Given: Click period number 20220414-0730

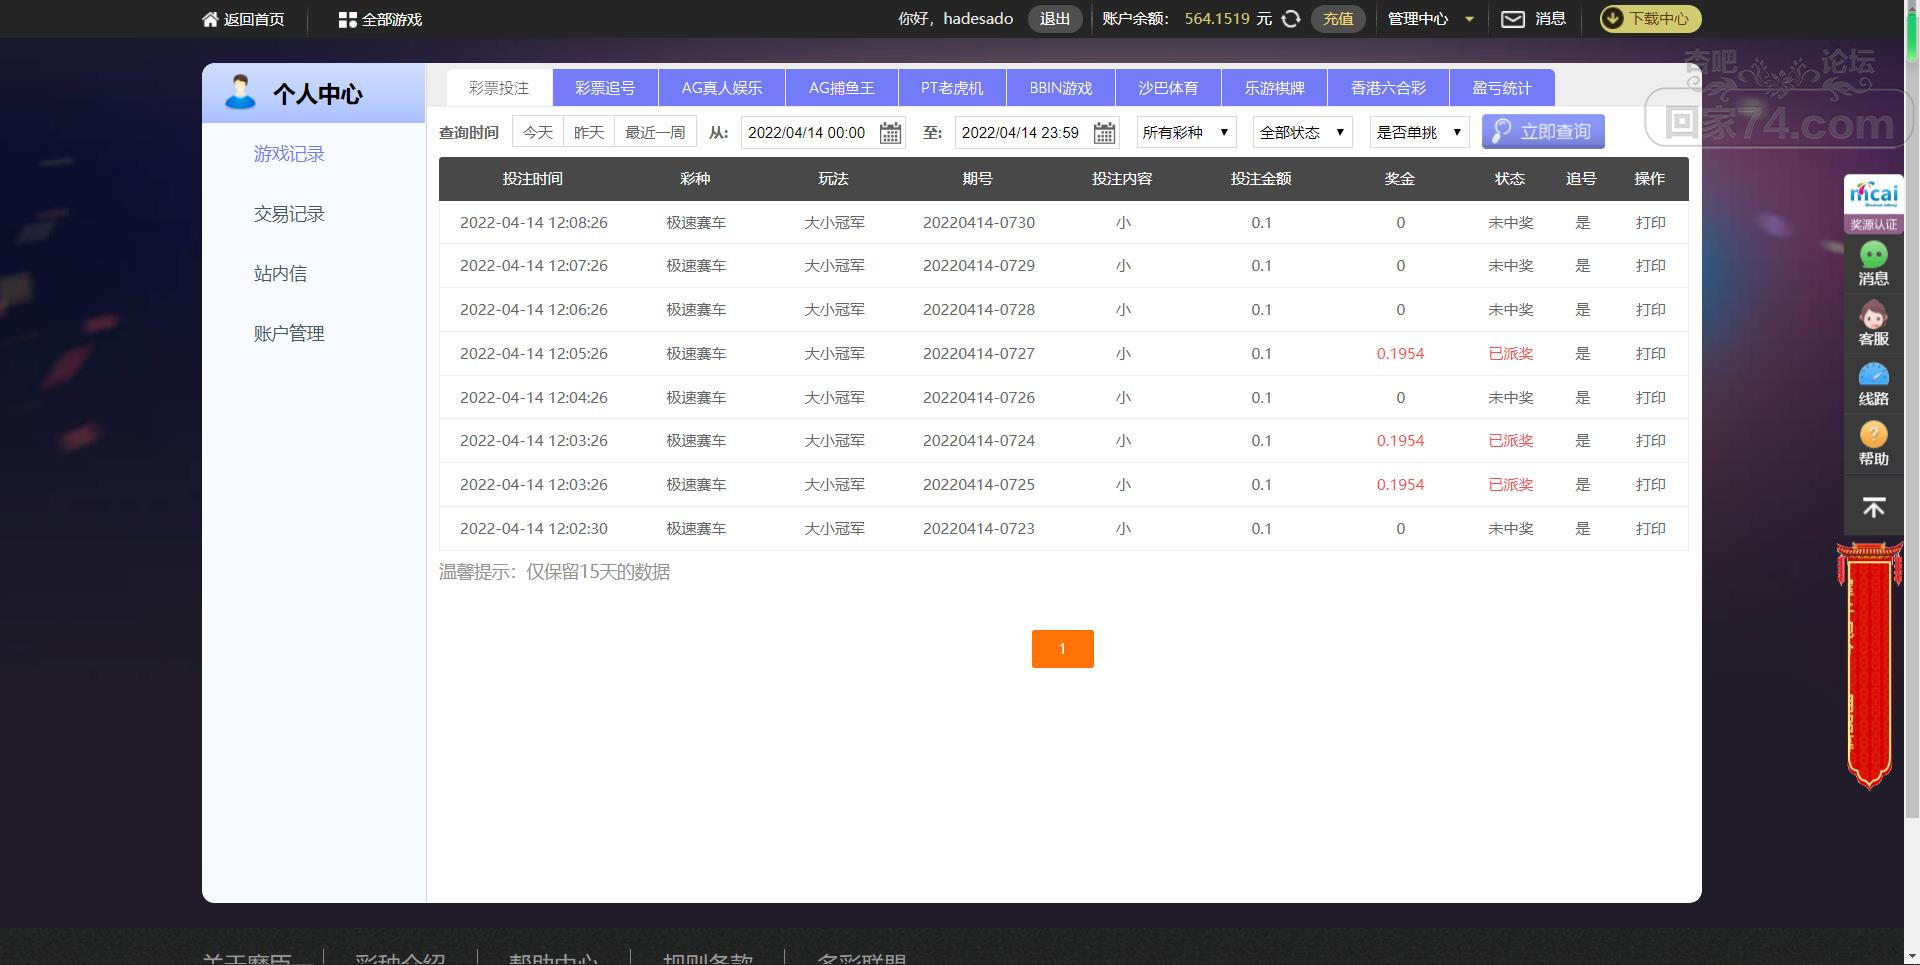Looking at the screenshot, I should click(979, 223).
